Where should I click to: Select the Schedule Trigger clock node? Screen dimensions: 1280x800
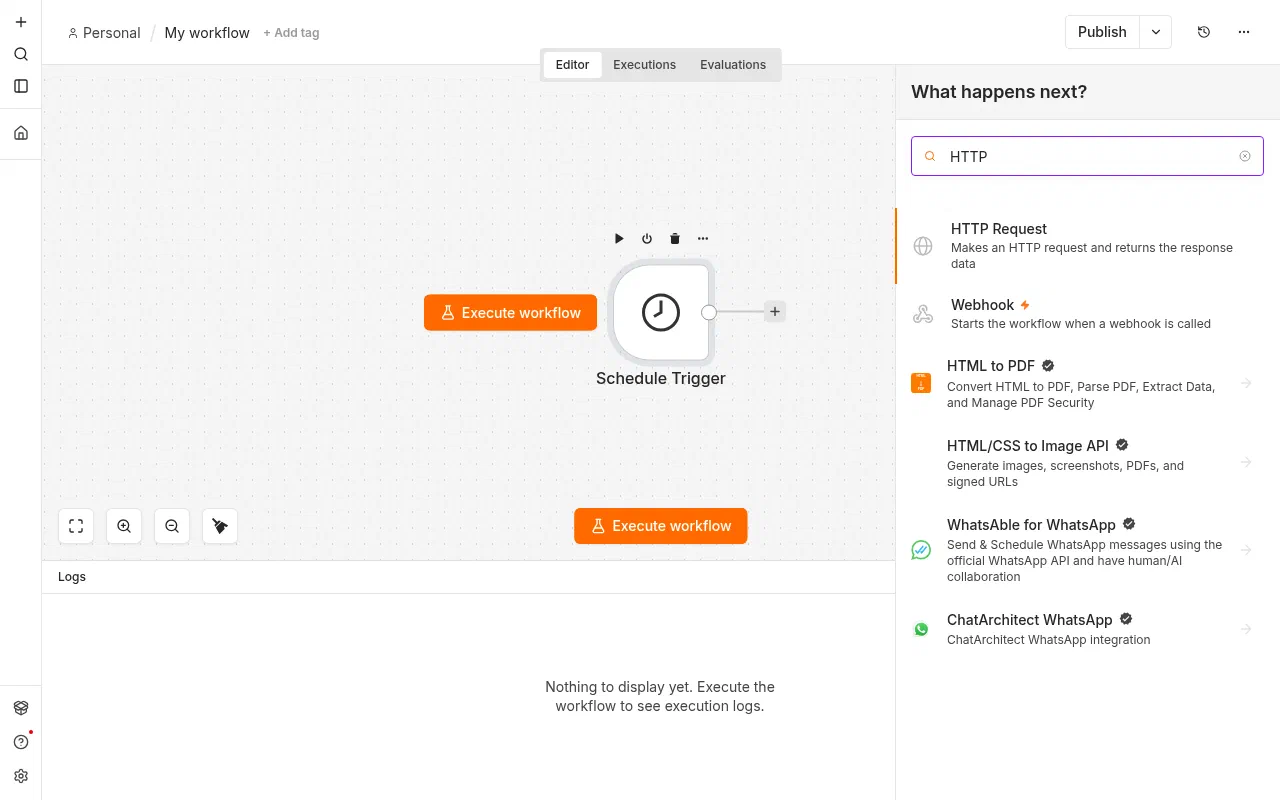tap(661, 312)
